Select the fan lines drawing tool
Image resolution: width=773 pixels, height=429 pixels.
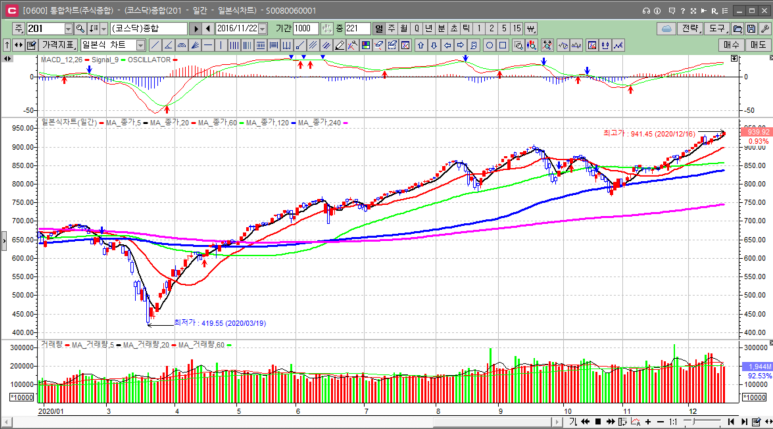195,45
